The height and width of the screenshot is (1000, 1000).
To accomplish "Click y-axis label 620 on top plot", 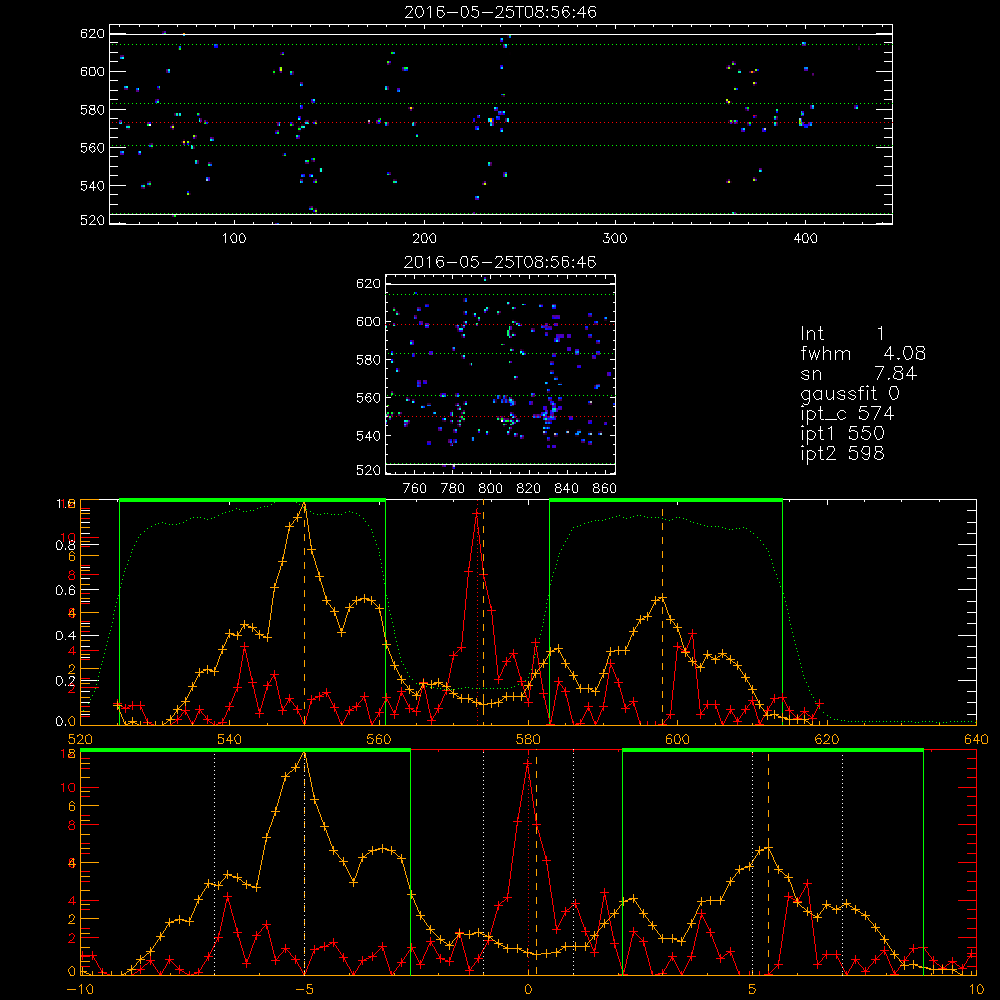I will [x=92, y=33].
